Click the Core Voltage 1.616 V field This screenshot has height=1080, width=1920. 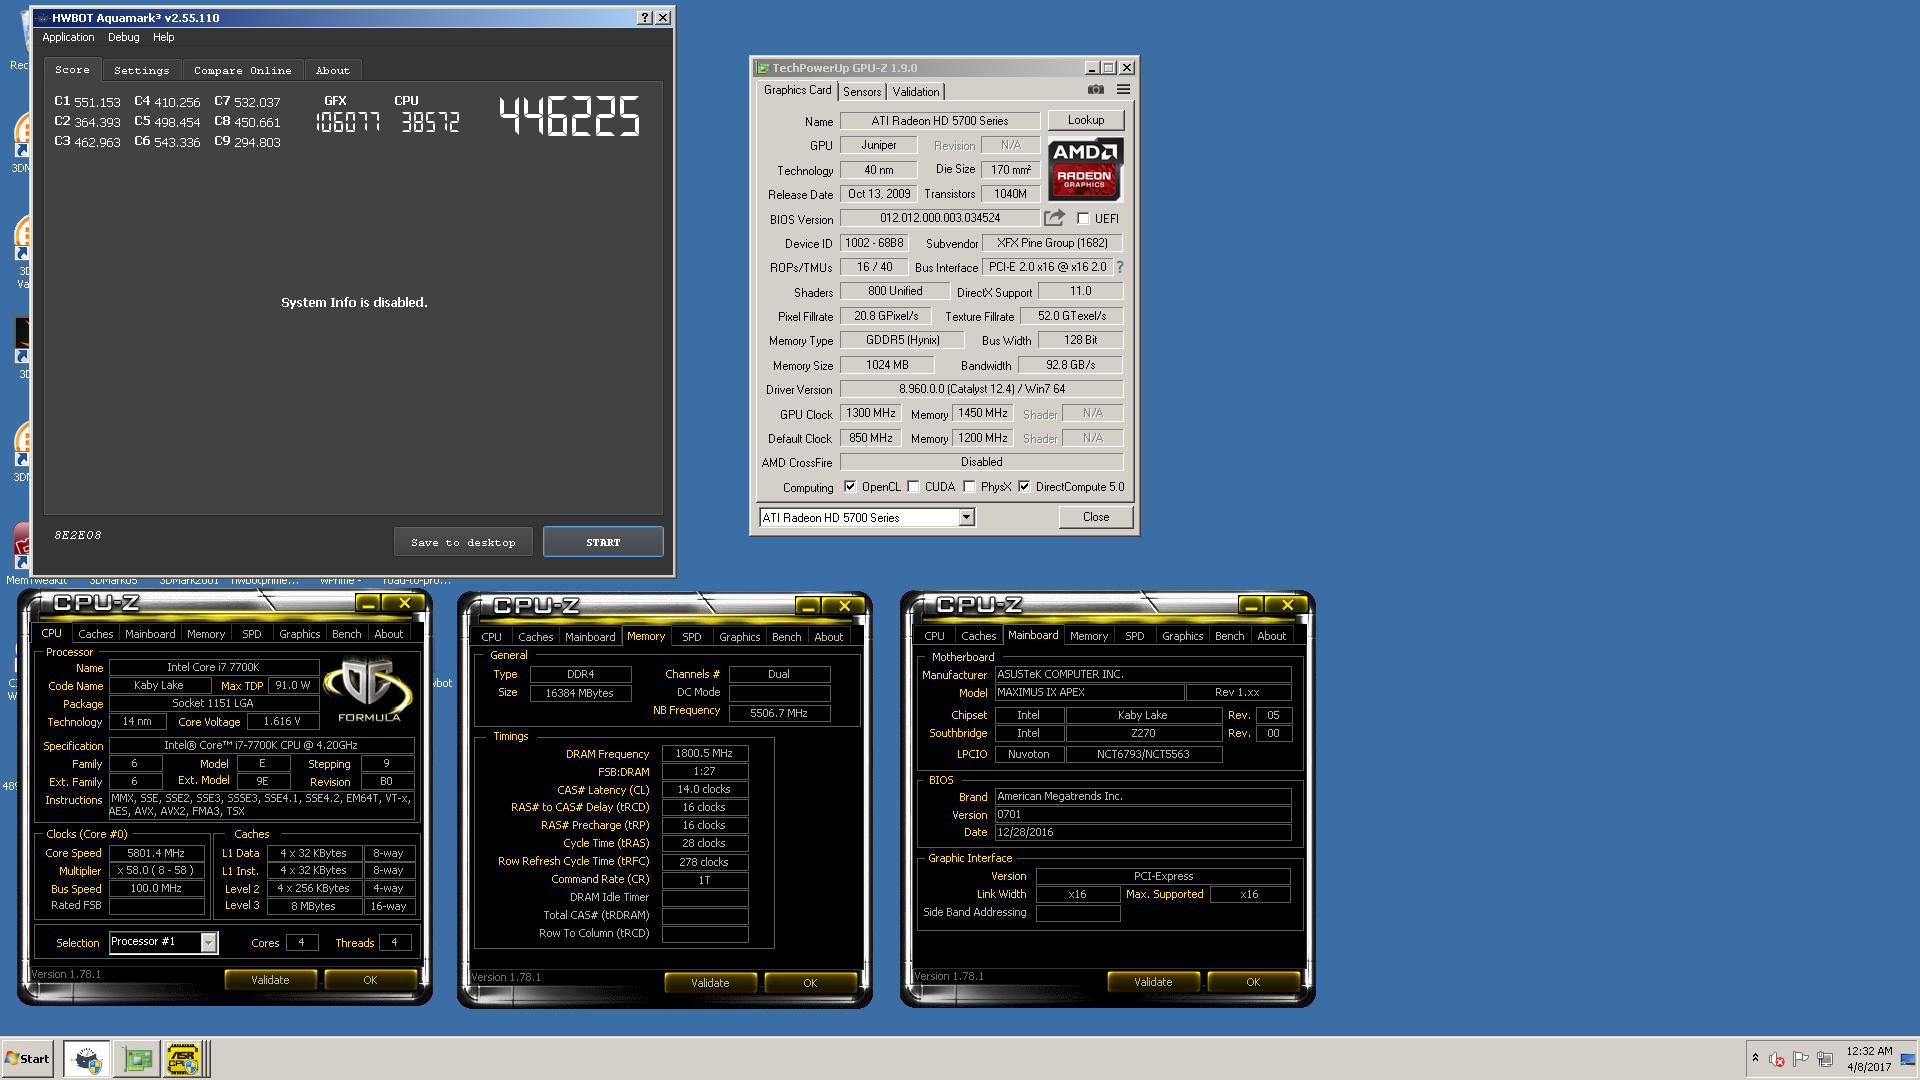282,721
